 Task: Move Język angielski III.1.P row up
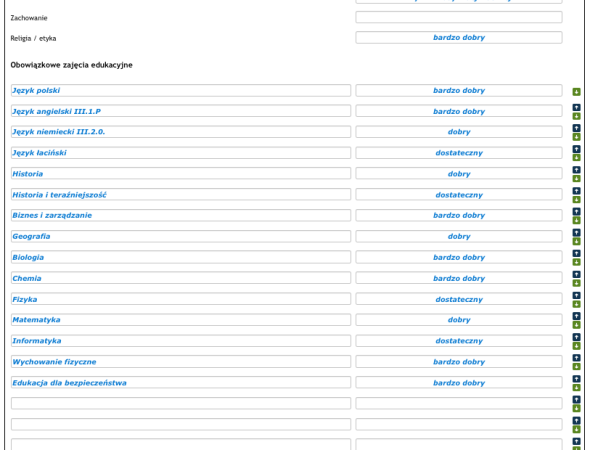576,108
